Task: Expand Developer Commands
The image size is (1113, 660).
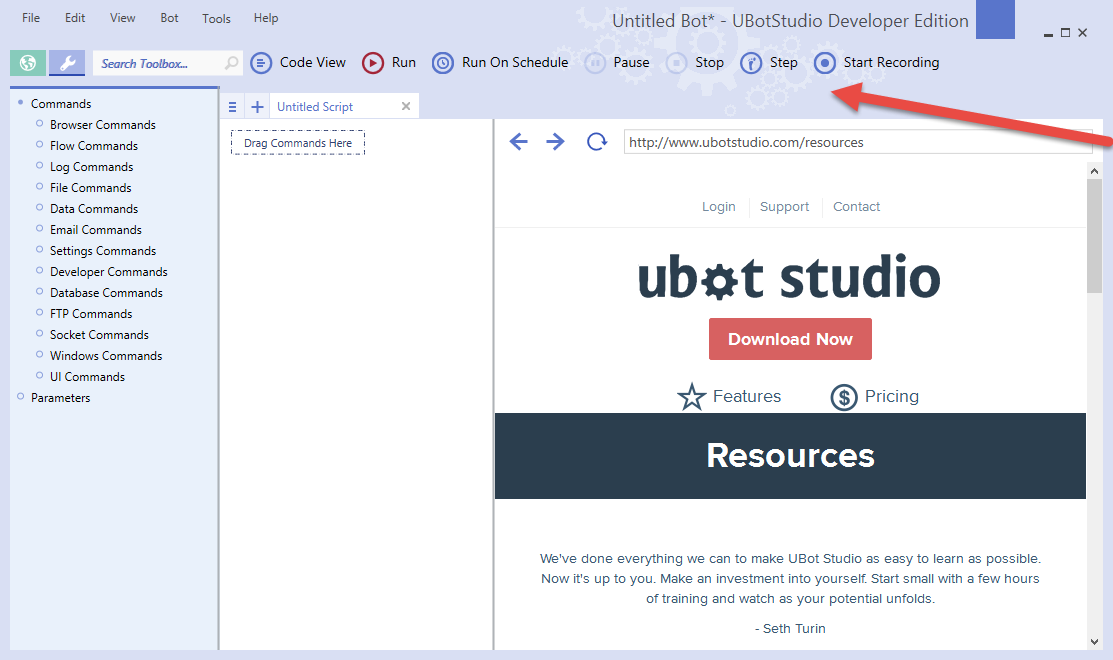Action: click(40, 270)
